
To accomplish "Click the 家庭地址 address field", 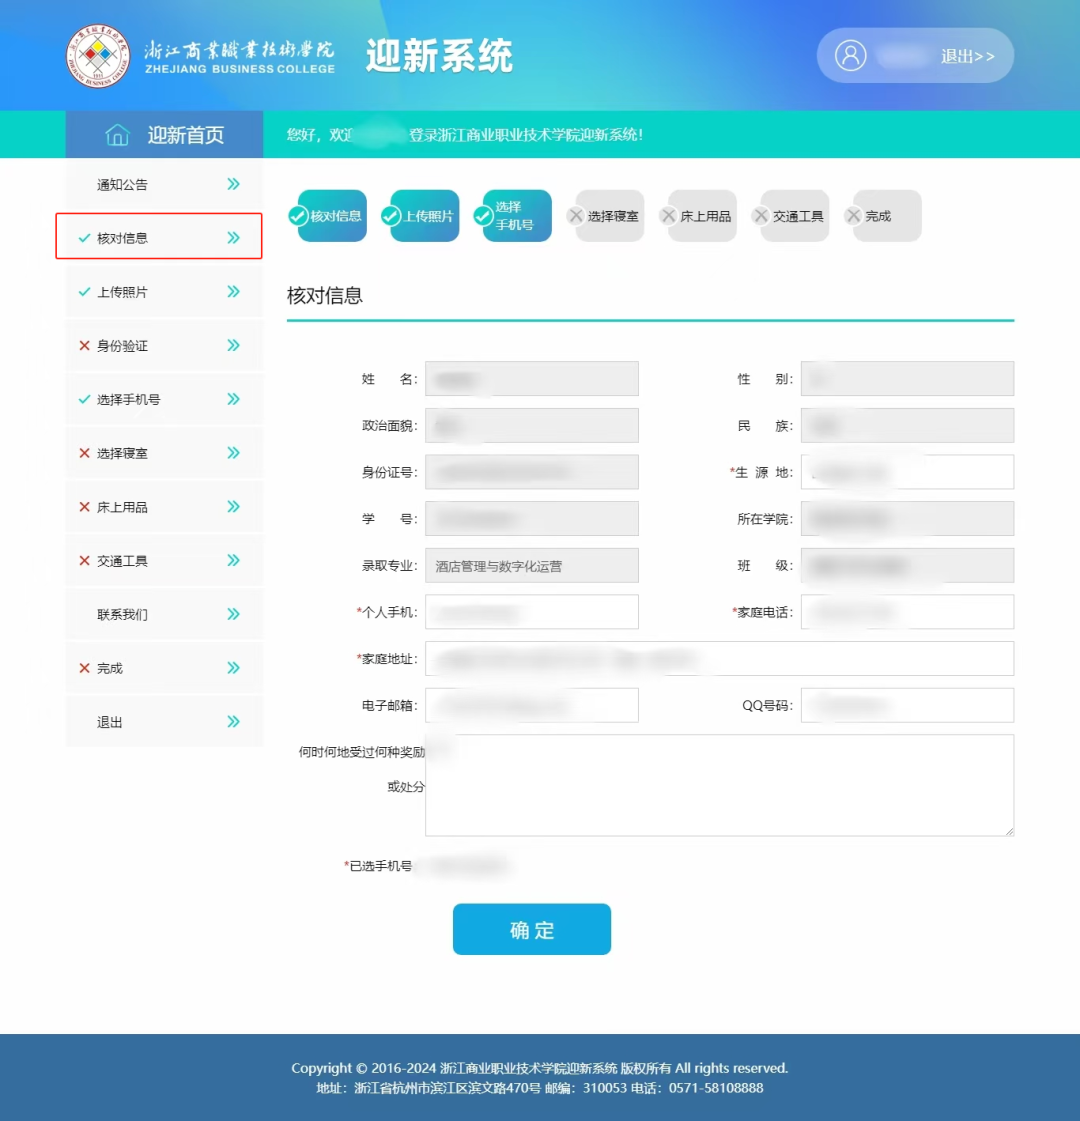I will click(x=719, y=659).
